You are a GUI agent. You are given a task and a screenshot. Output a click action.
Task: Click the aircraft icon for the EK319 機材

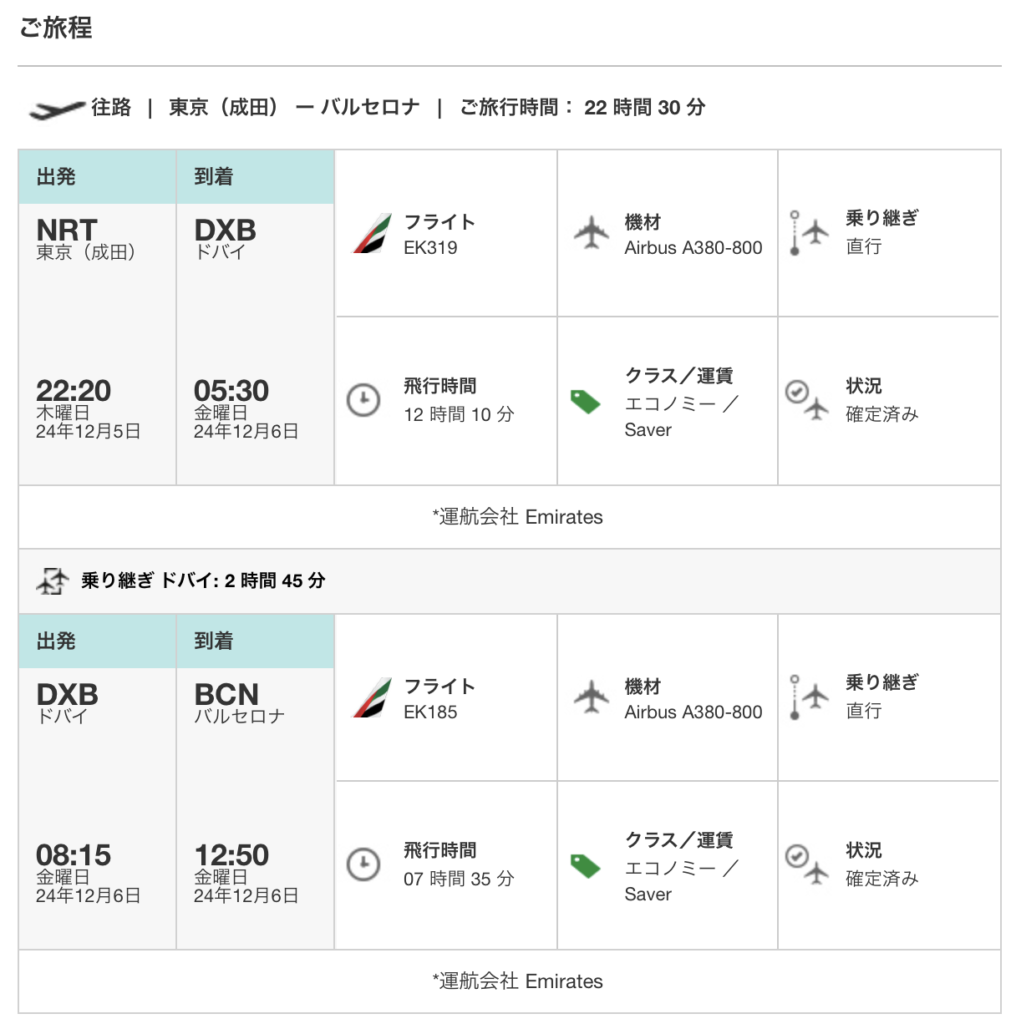pos(592,233)
